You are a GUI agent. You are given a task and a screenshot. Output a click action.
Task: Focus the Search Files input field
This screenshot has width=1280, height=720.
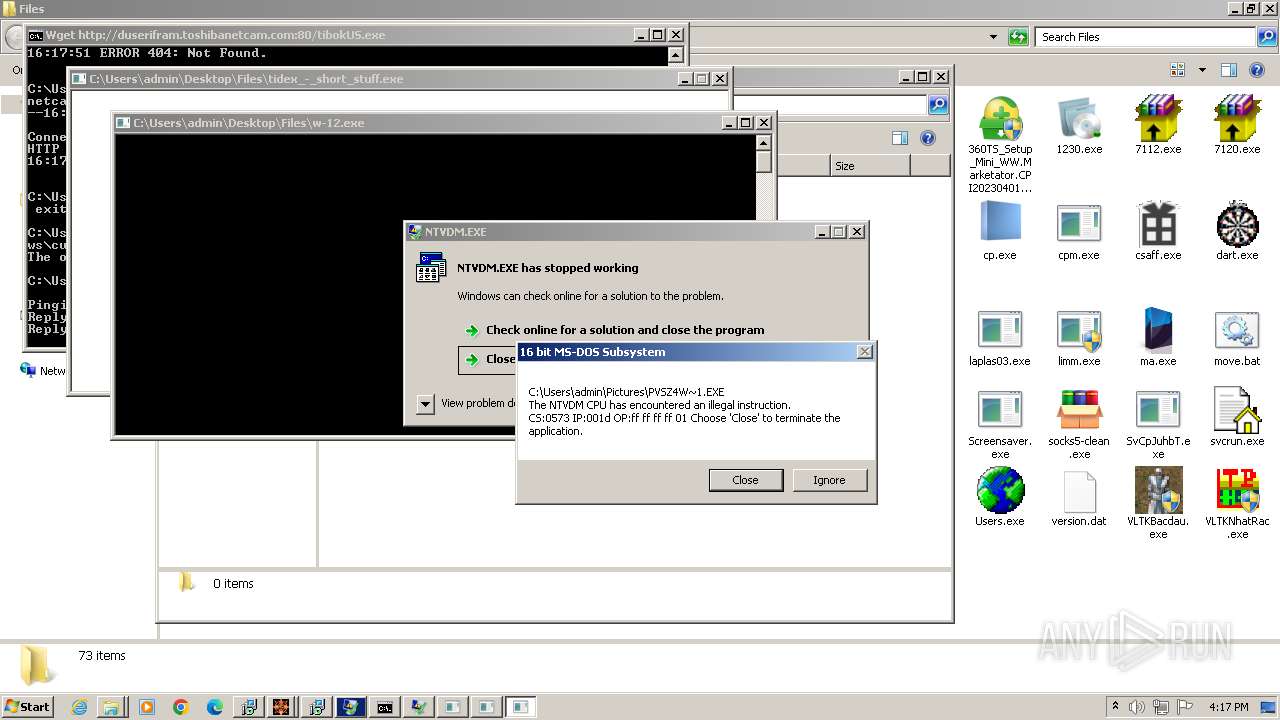1145,37
